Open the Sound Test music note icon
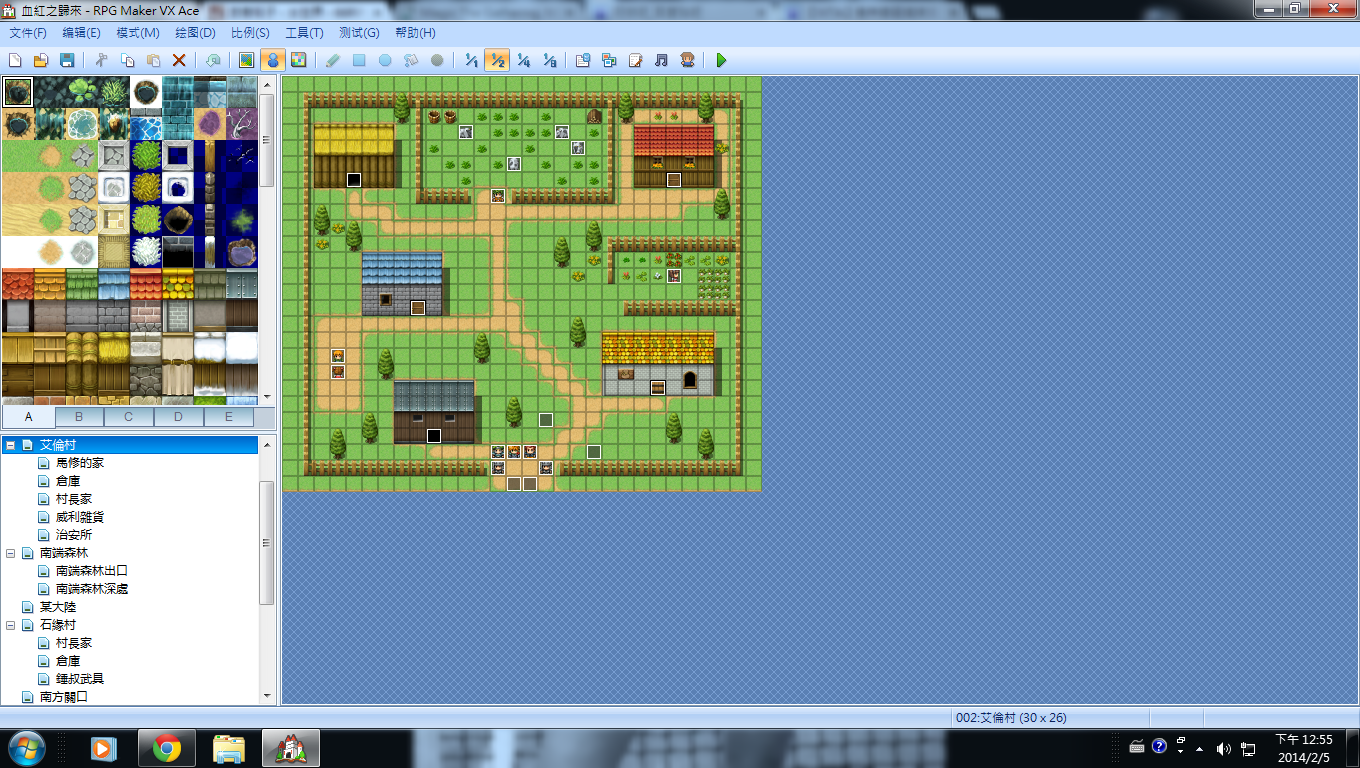 661,60
